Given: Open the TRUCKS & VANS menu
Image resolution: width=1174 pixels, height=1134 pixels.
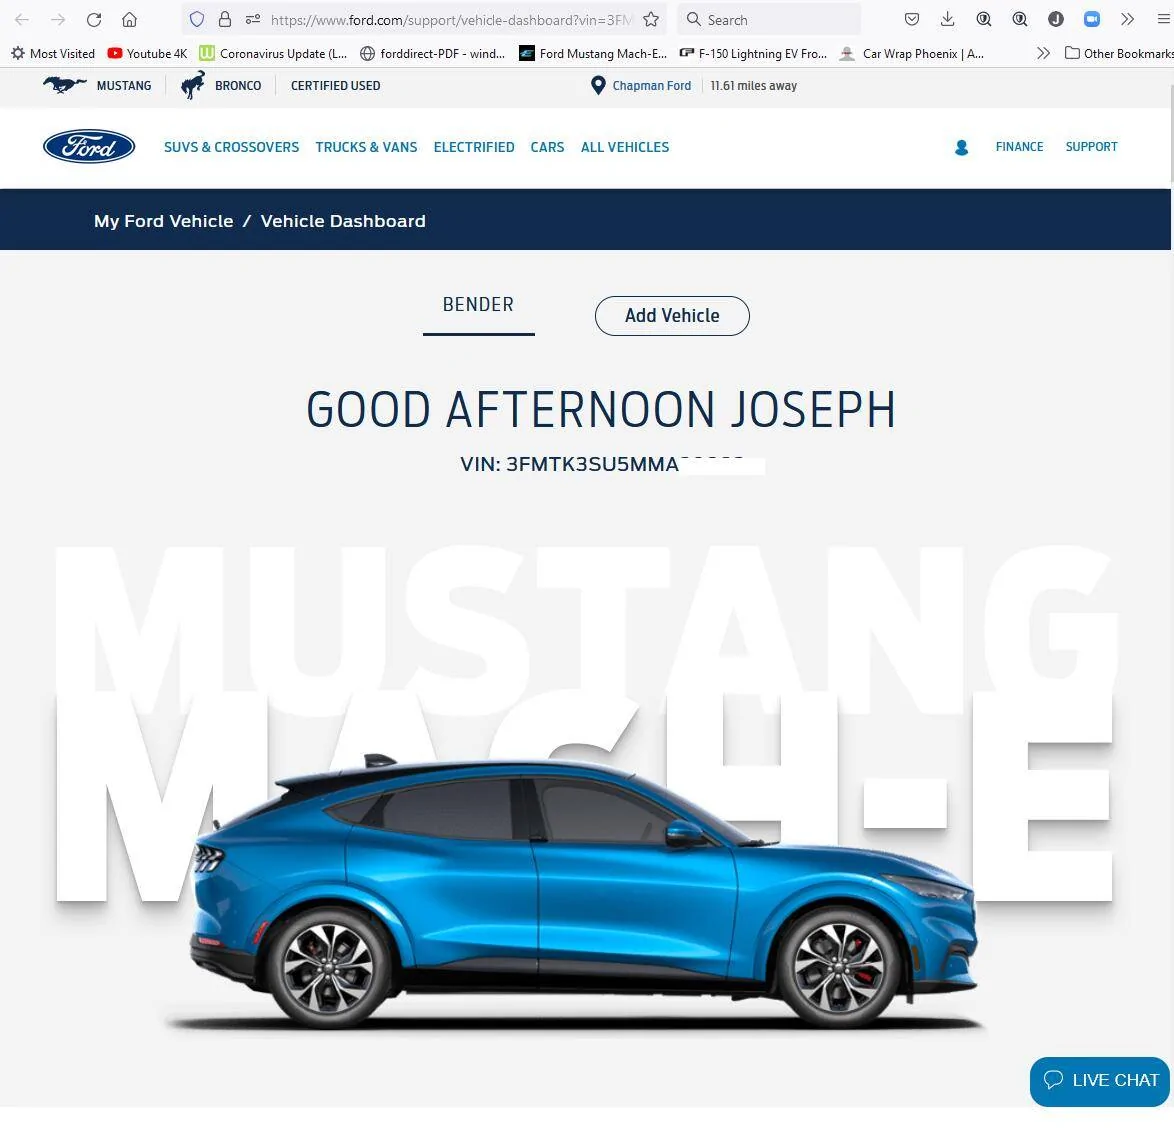Looking at the screenshot, I should (366, 147).
